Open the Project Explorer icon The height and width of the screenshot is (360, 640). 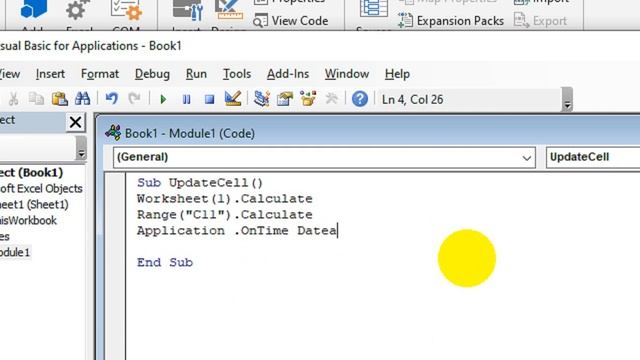click(262, 99)
